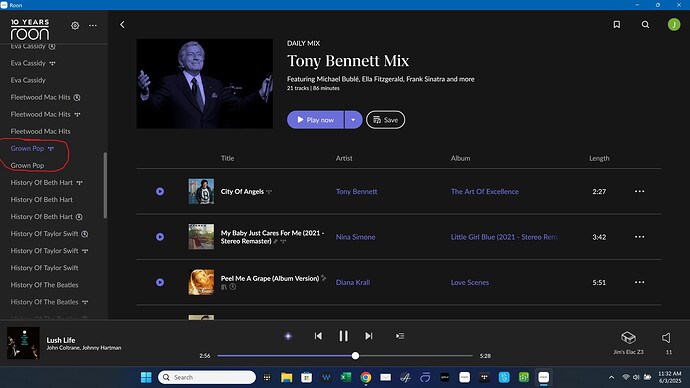690x388 pixels.
Task: Click the Artist column header
Action: (344, 158)
